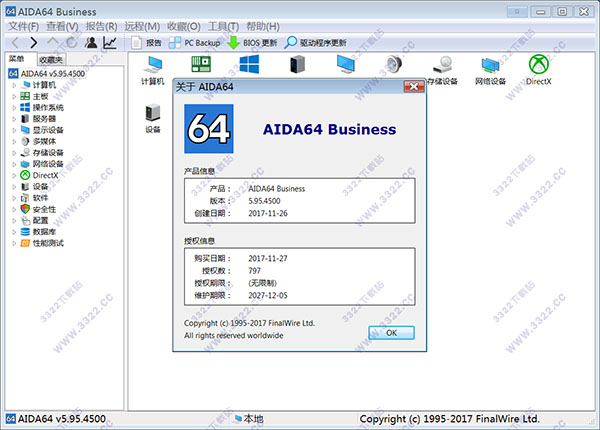Click 驱动程序更新 toolbar button
600x430 pixels.
(x=316, y=42)
